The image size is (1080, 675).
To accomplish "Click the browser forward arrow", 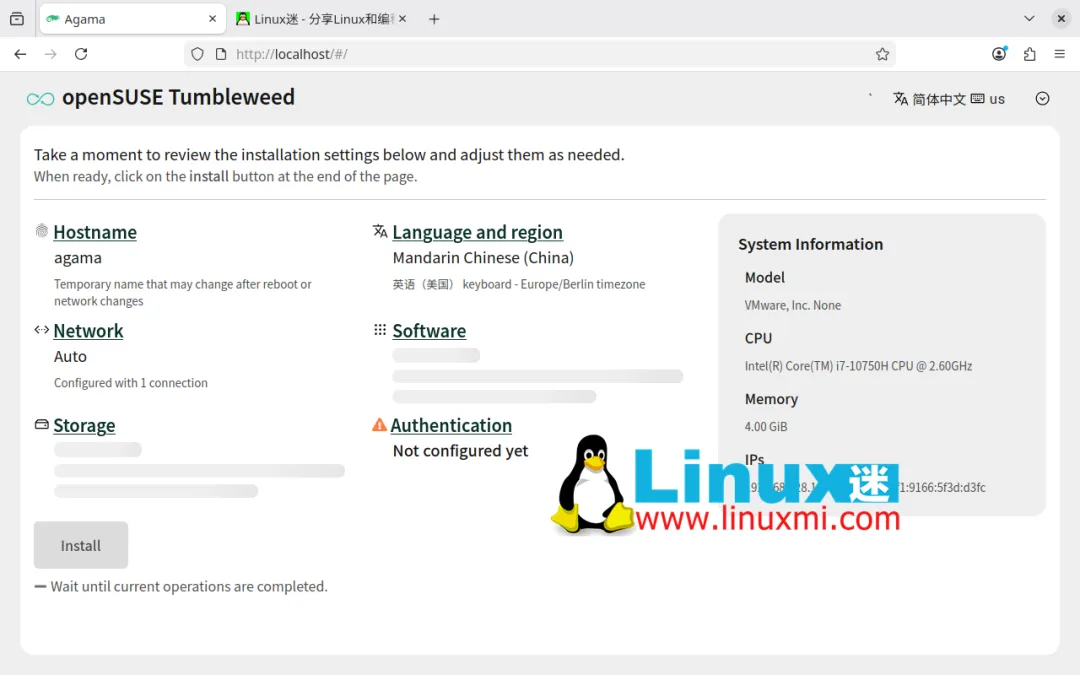I will pyautogui.click(x=50, y=54).
